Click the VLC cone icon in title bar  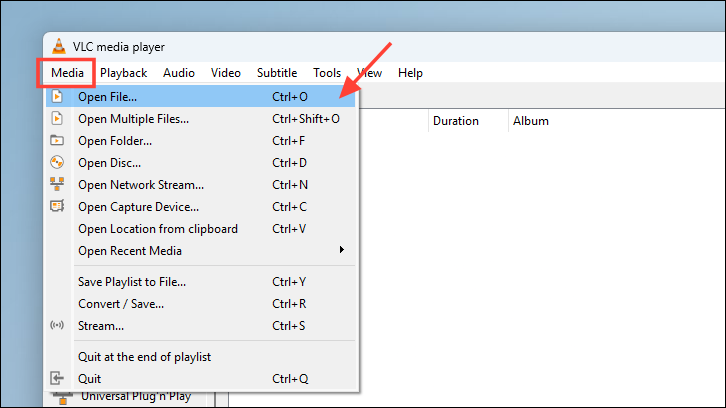pyautogui.click(x=58, y=47)
